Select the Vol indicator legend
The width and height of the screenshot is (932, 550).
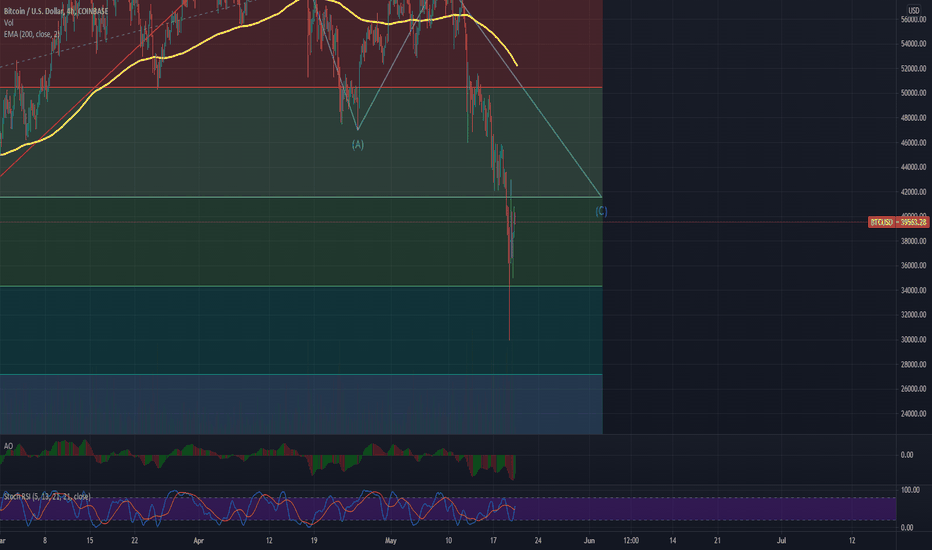point(8,23)
